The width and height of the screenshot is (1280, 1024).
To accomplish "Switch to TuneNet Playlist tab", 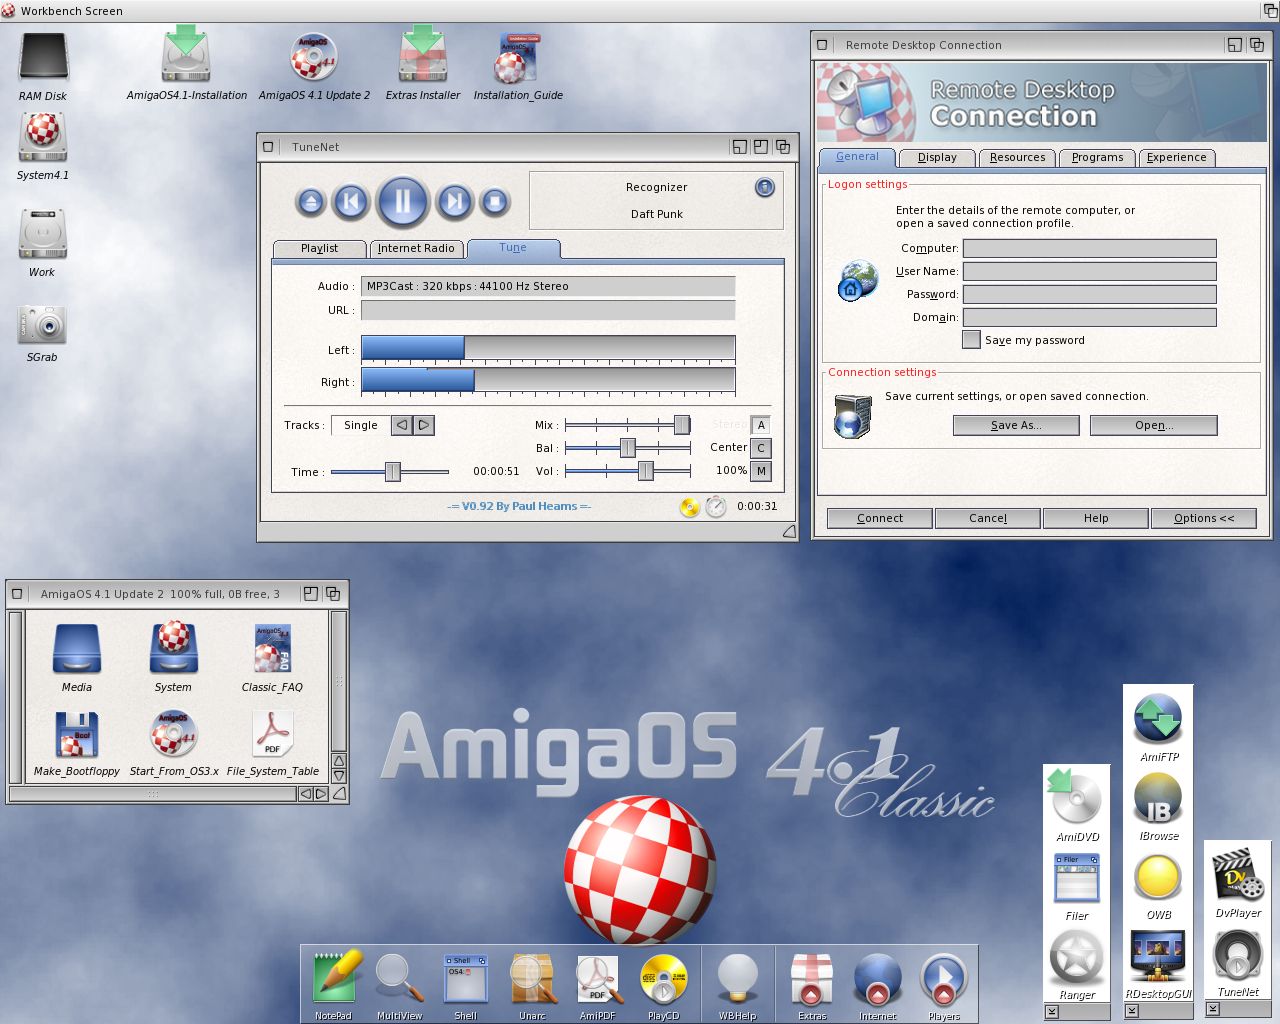I will (319, 248).
